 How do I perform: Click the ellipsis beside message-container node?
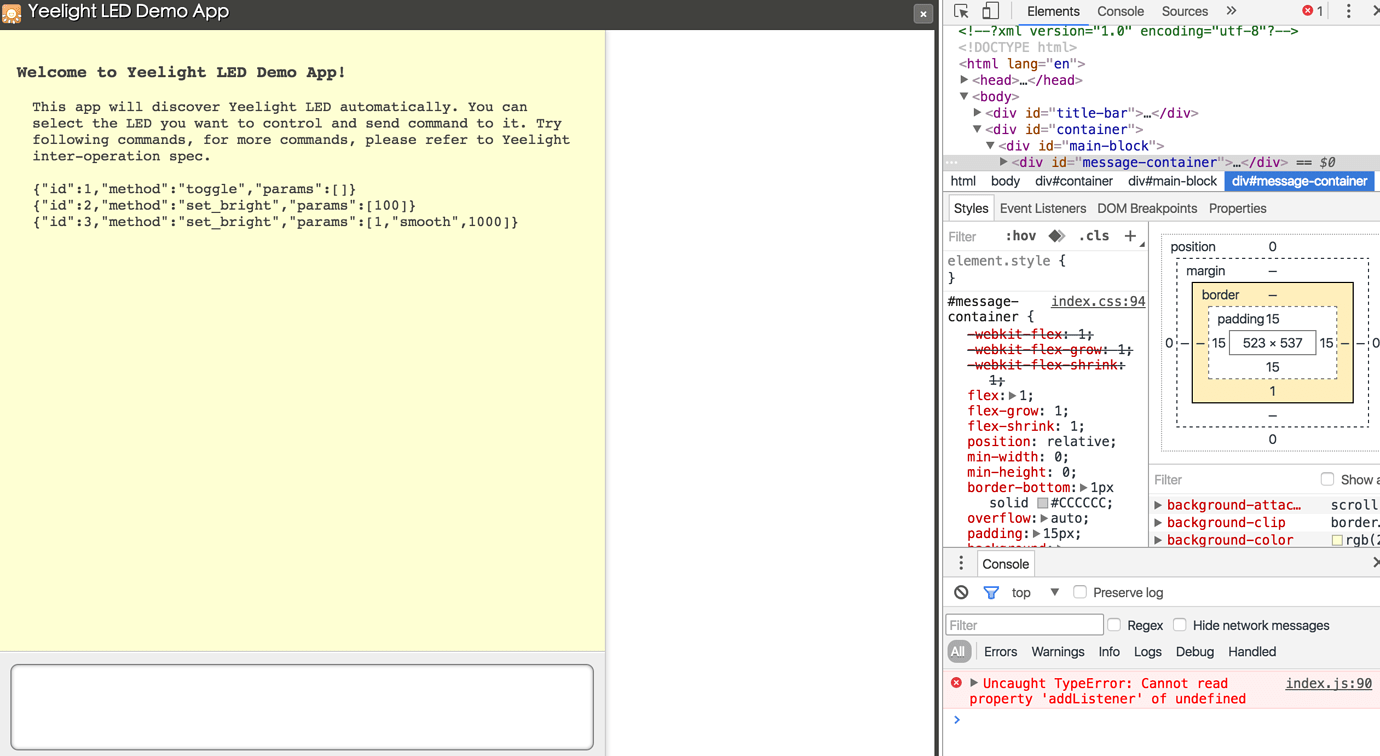point(952,162)
